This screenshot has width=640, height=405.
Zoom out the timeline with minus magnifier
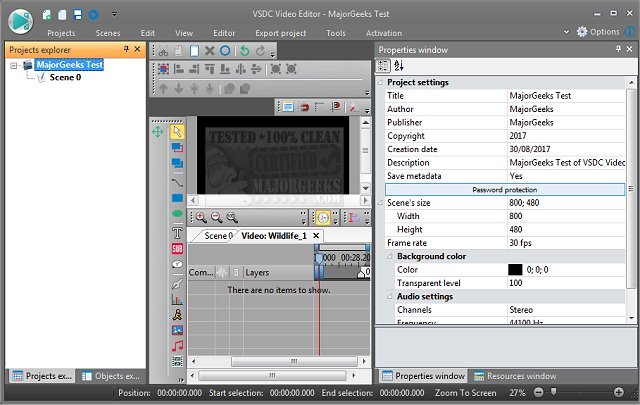click(x=216, y=217)
